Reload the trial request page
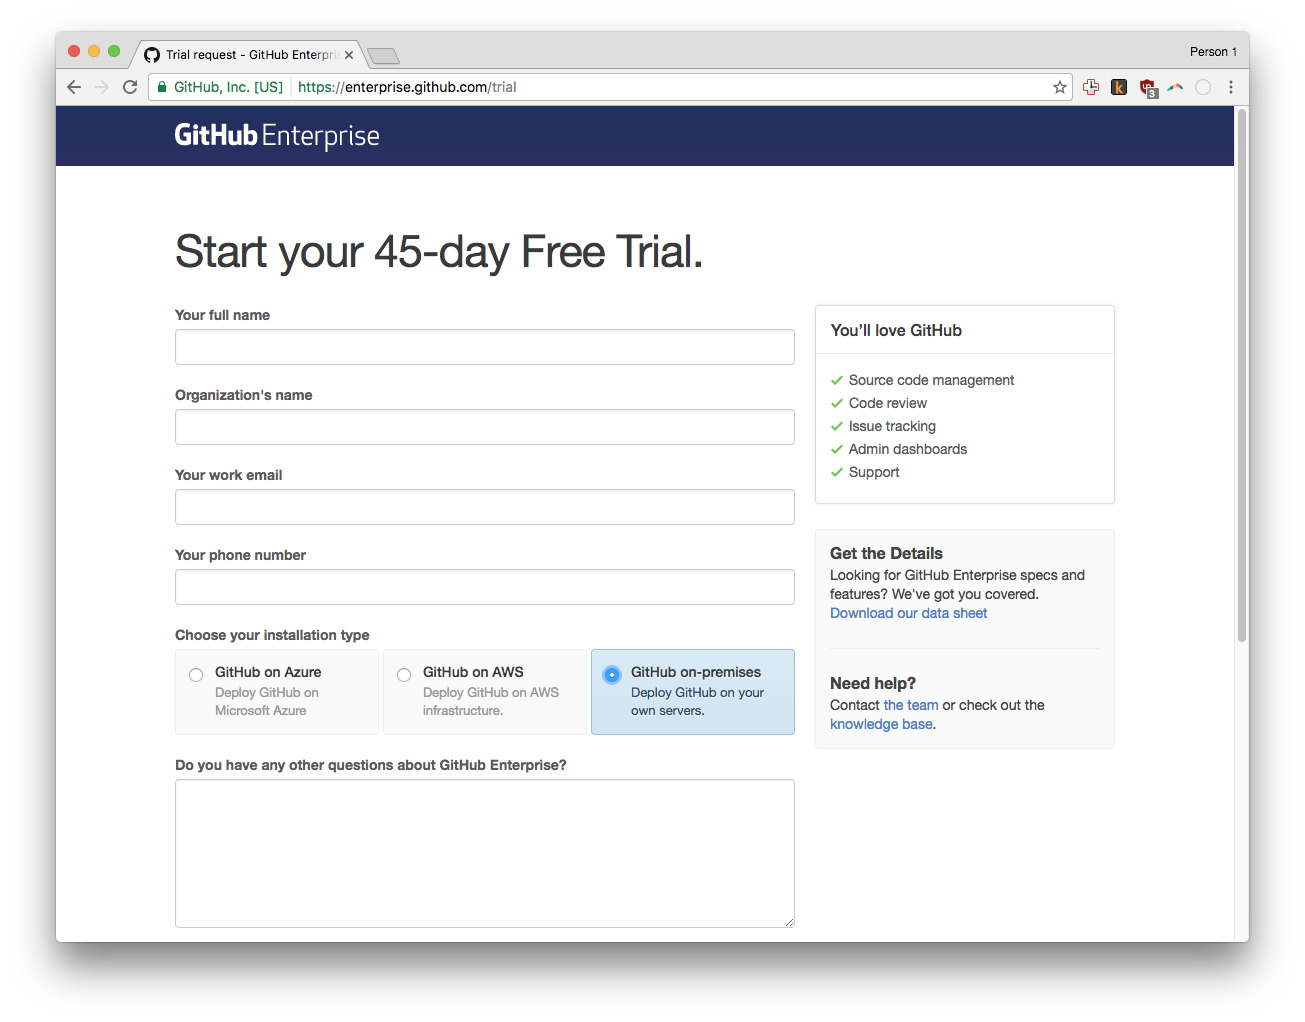The height and width of the screenshot is (1022, 1305). [x=130, y=87]
